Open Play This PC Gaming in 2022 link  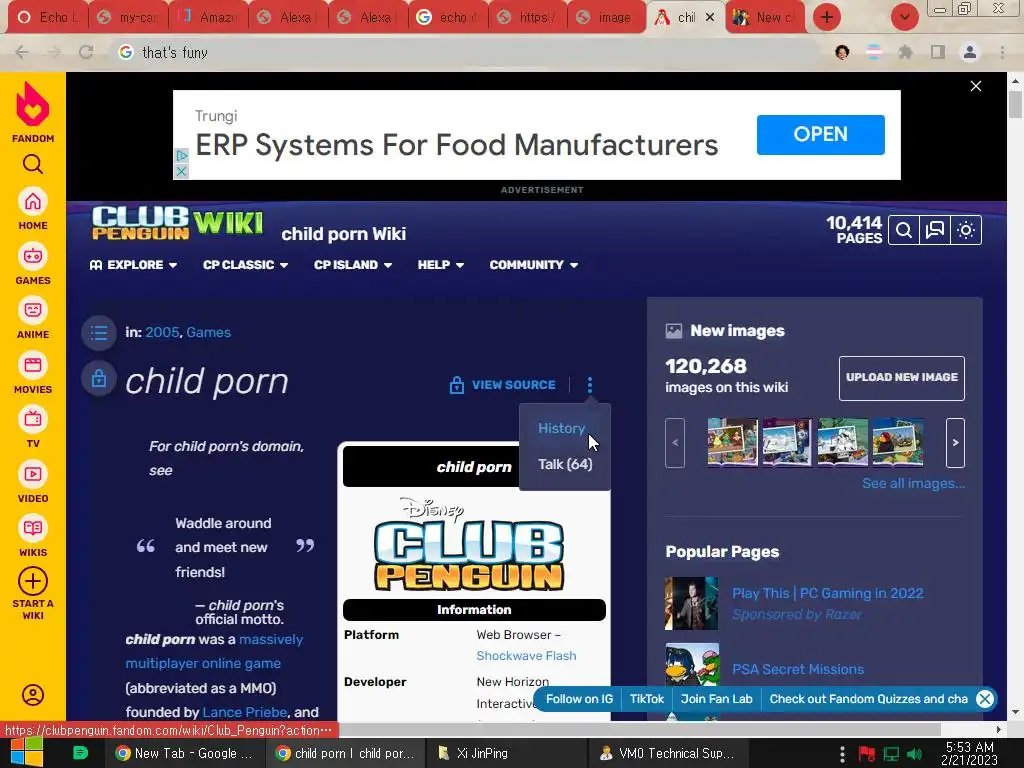(x=827, y=593)
